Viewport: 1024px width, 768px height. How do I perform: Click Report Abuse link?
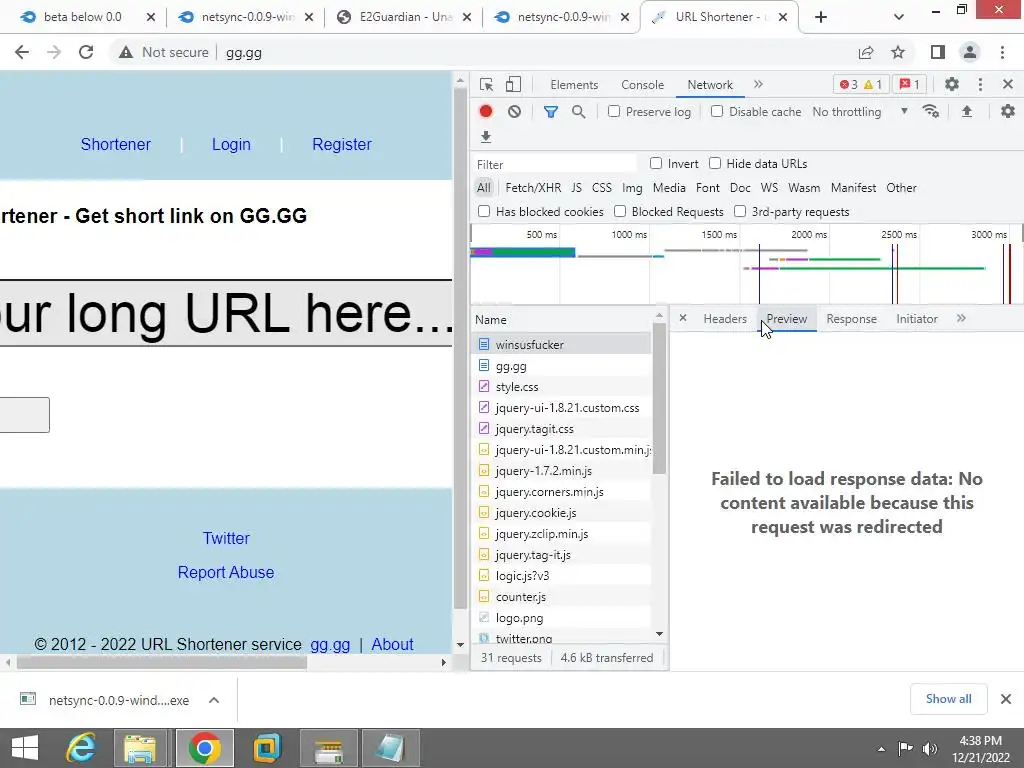(x=226, y=572)
